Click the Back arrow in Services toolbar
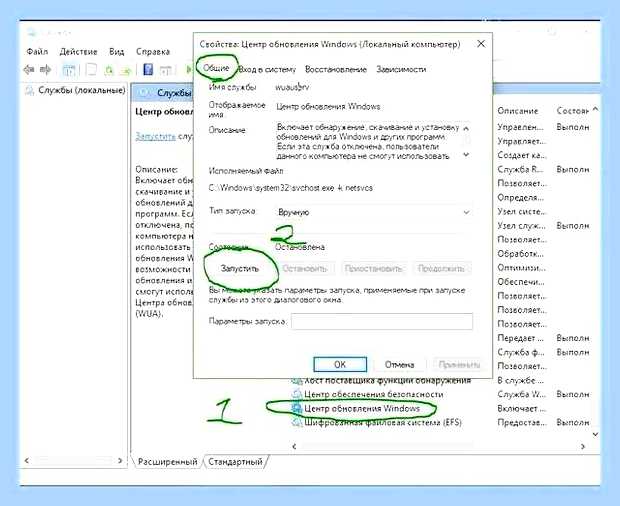620x506 pixels. click(28, 70)
